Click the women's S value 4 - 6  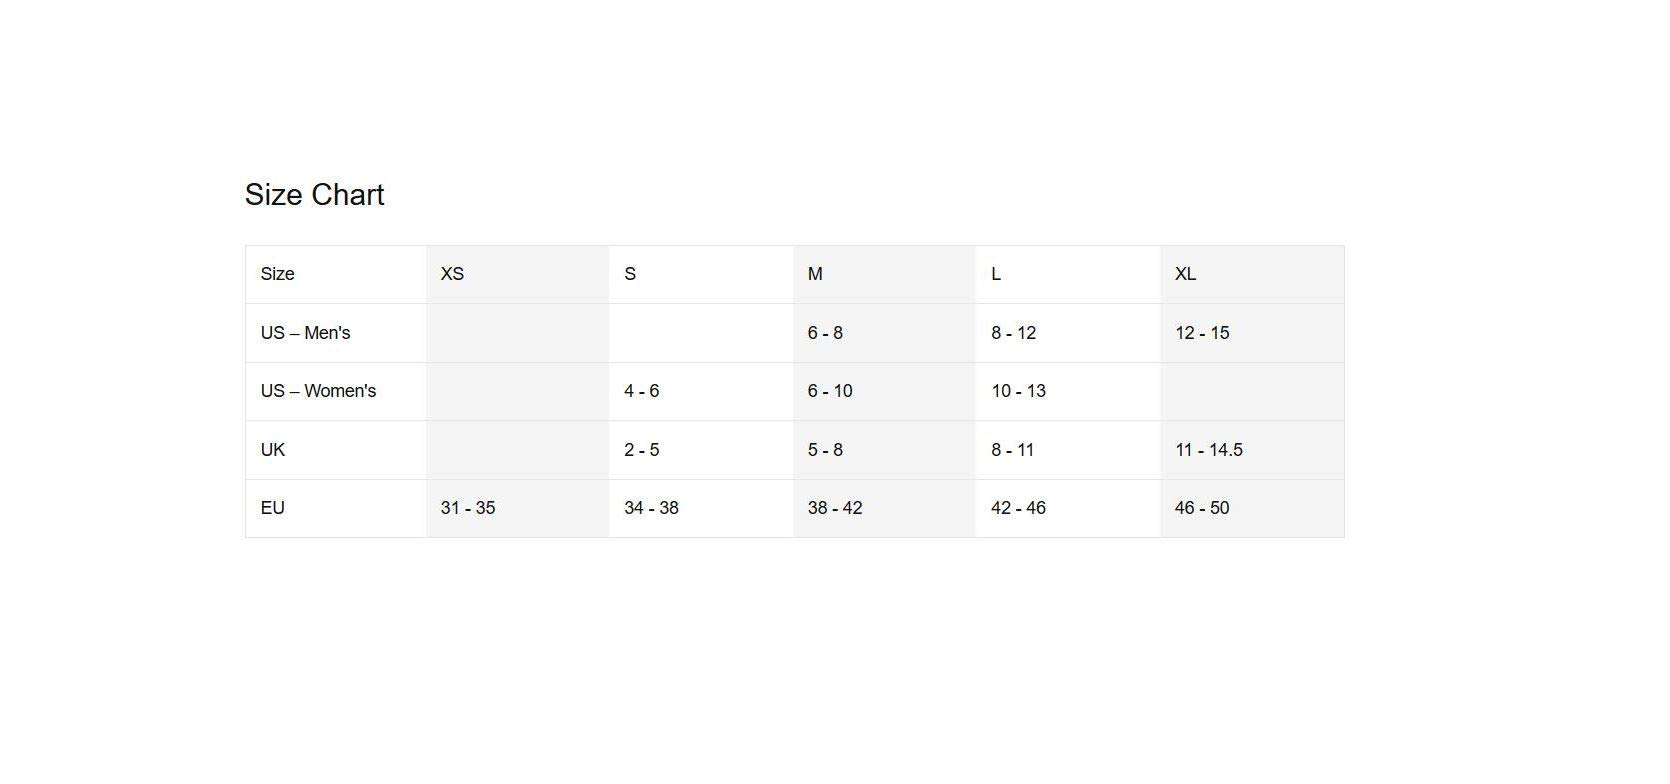click(x=641, y=391)
